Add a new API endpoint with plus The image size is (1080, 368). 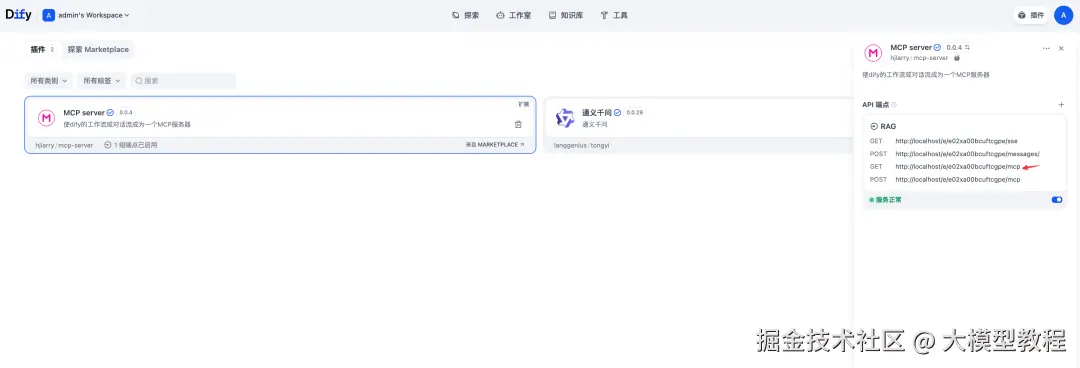pyautogui.click(x=1061, y=105)
